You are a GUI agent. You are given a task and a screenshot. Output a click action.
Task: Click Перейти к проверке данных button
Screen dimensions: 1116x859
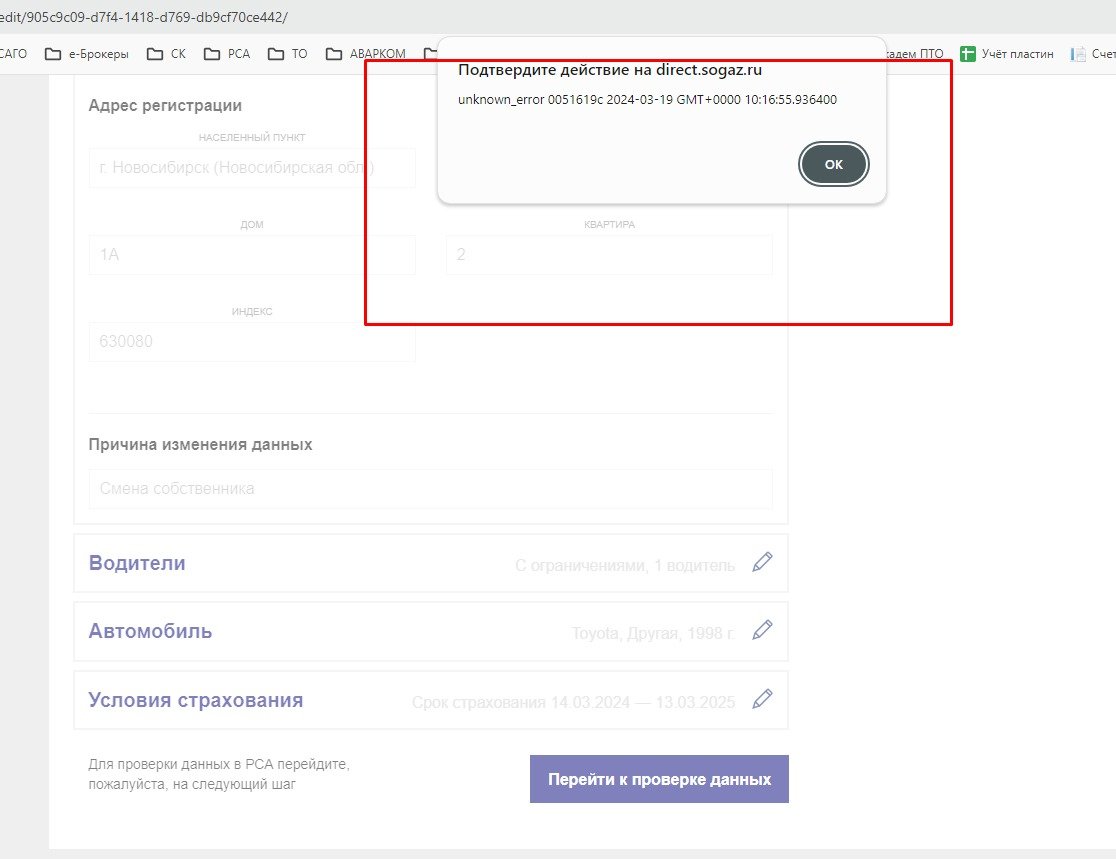click(x=659, y=779)
